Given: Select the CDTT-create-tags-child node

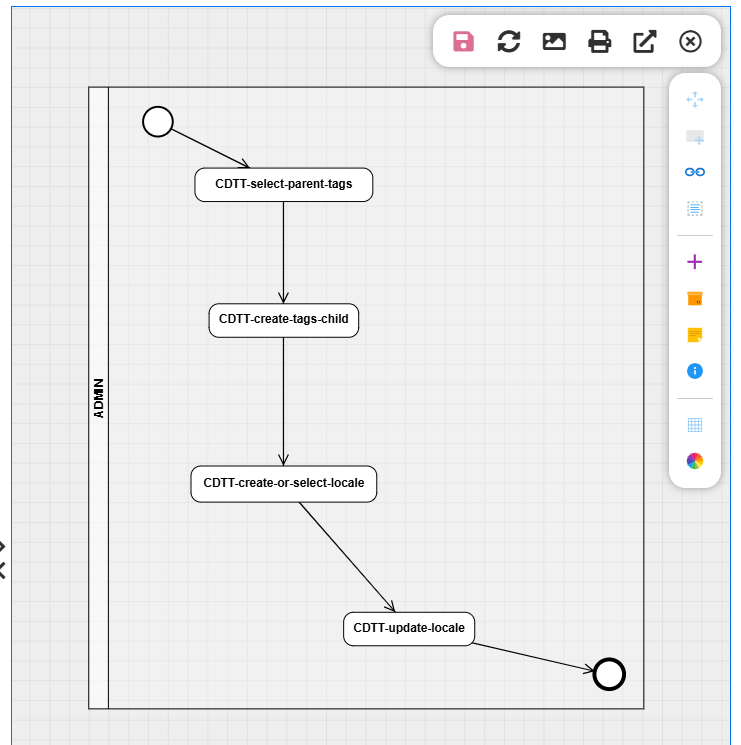Looking at the screenshot, I should tap(283, 320).
